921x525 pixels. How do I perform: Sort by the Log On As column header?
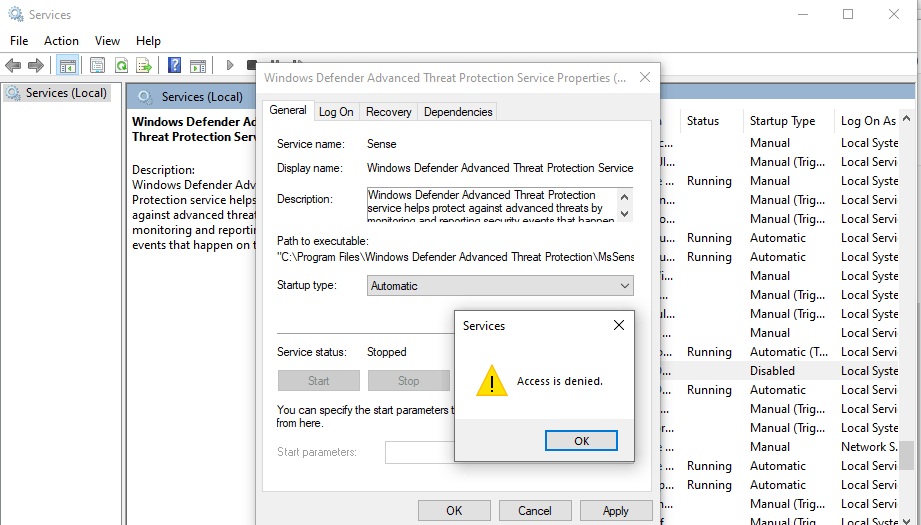click(868, 121)
